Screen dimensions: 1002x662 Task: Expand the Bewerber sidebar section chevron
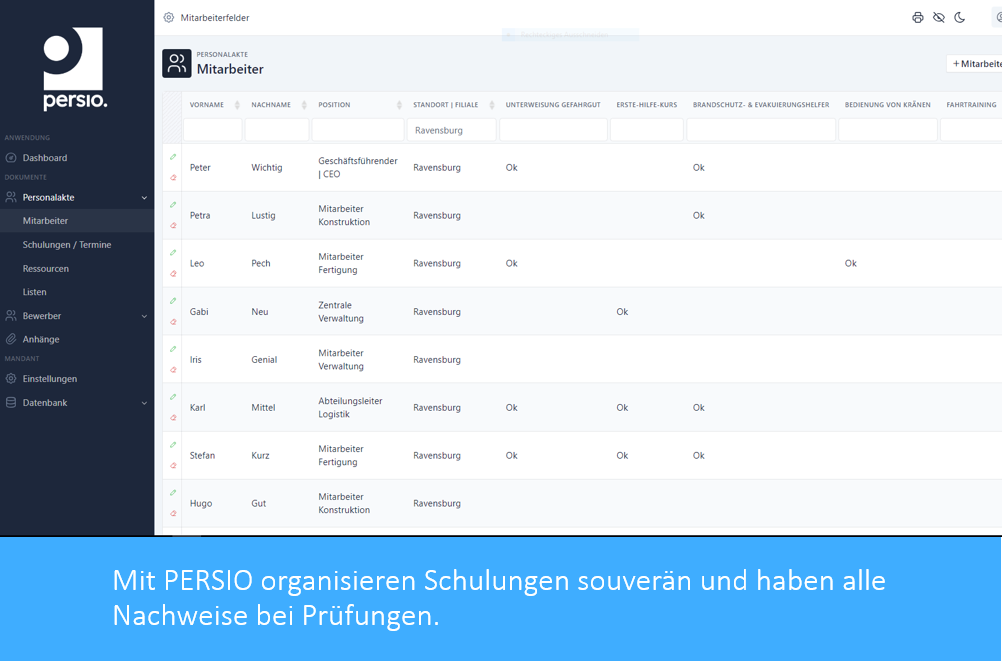pos(144,316)
